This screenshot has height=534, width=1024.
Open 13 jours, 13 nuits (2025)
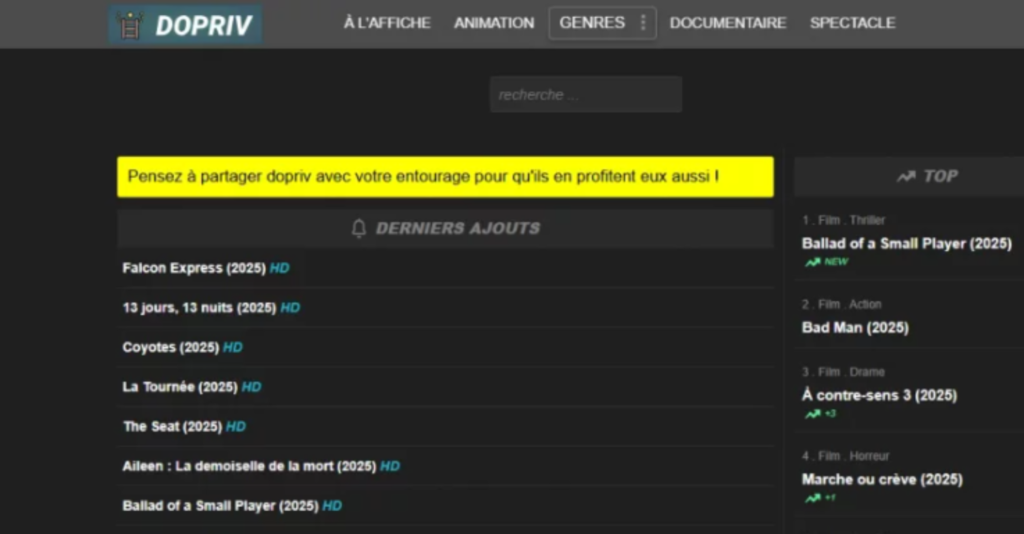pyautogui.click(x=199, y=307)
